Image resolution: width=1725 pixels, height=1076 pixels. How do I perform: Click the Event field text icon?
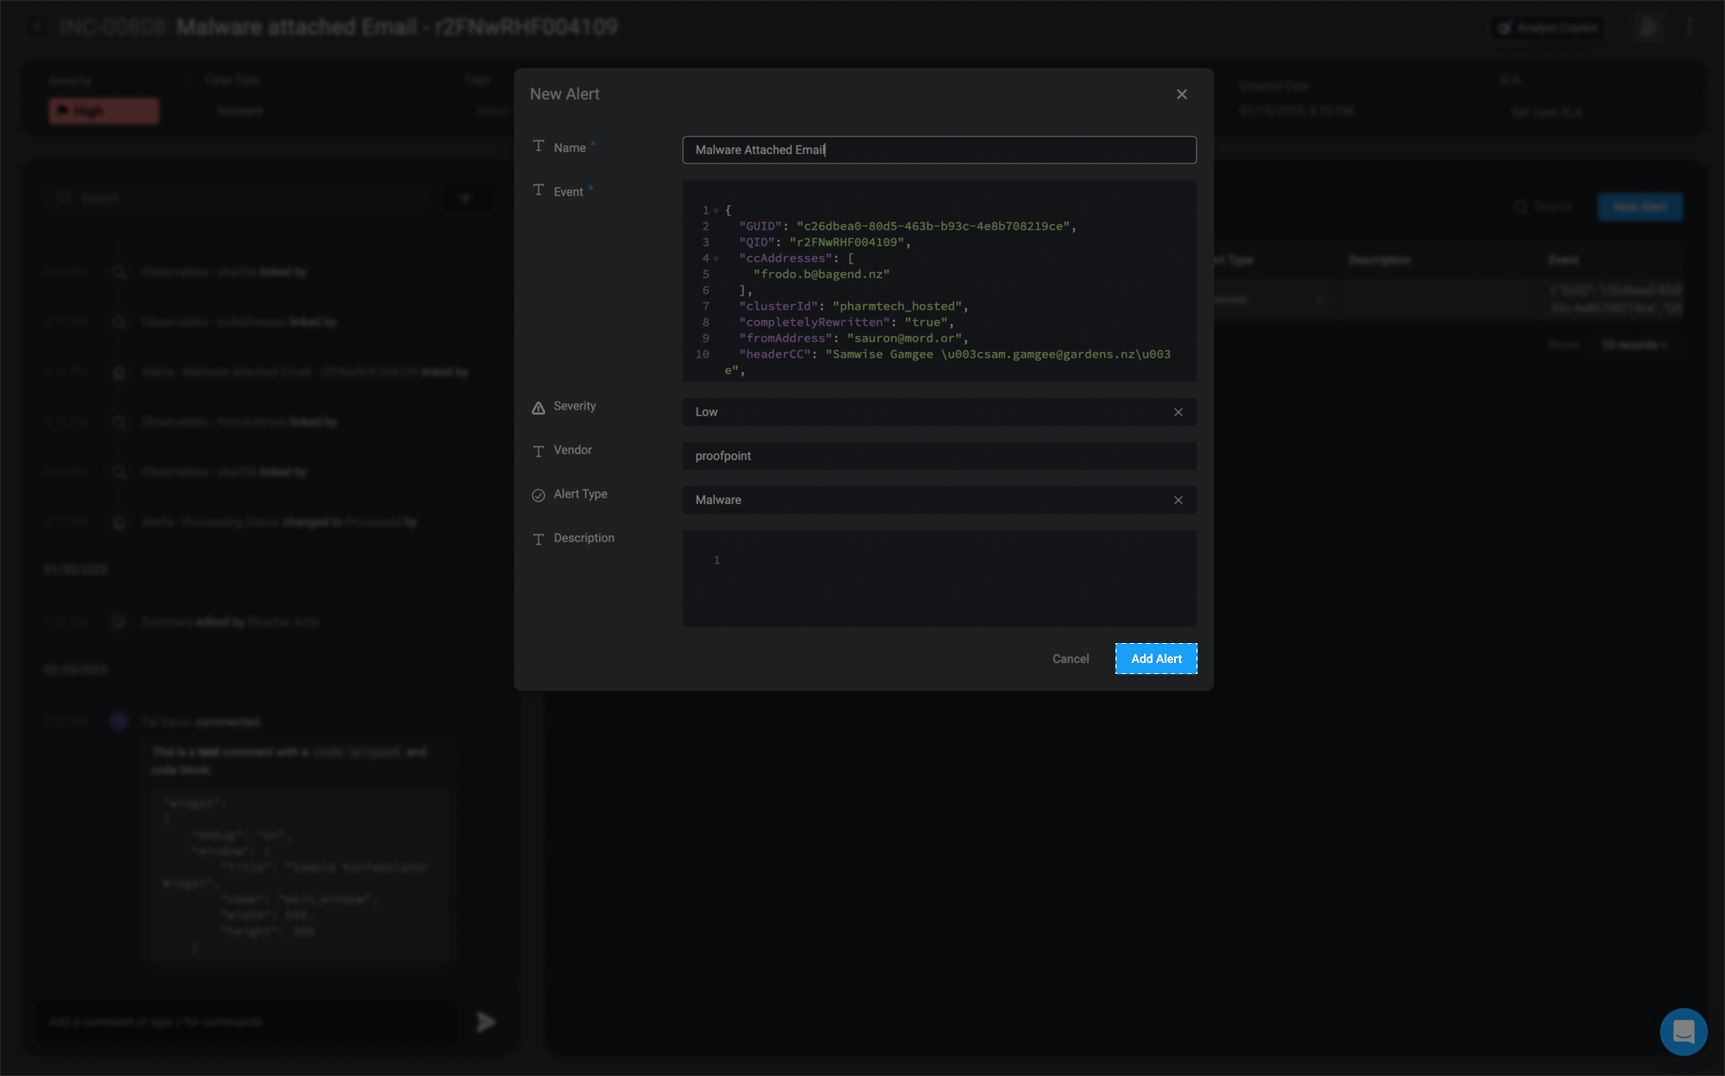click(538, 191)
